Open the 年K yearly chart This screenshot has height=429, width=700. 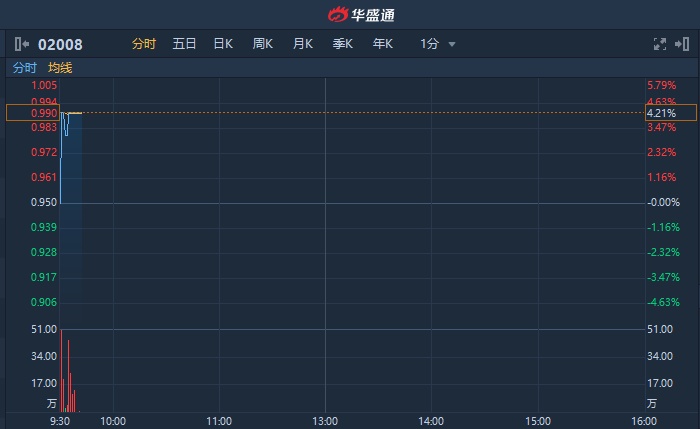(x=383, y=44)
